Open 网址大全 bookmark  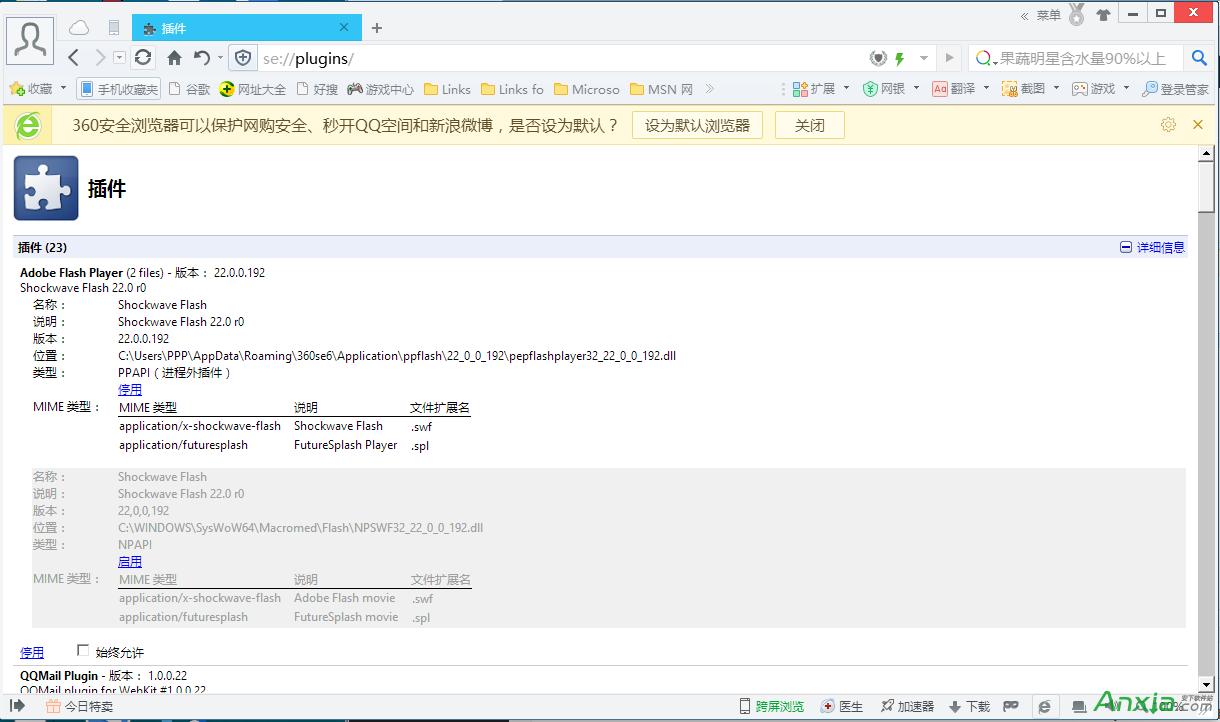point(252,89)
